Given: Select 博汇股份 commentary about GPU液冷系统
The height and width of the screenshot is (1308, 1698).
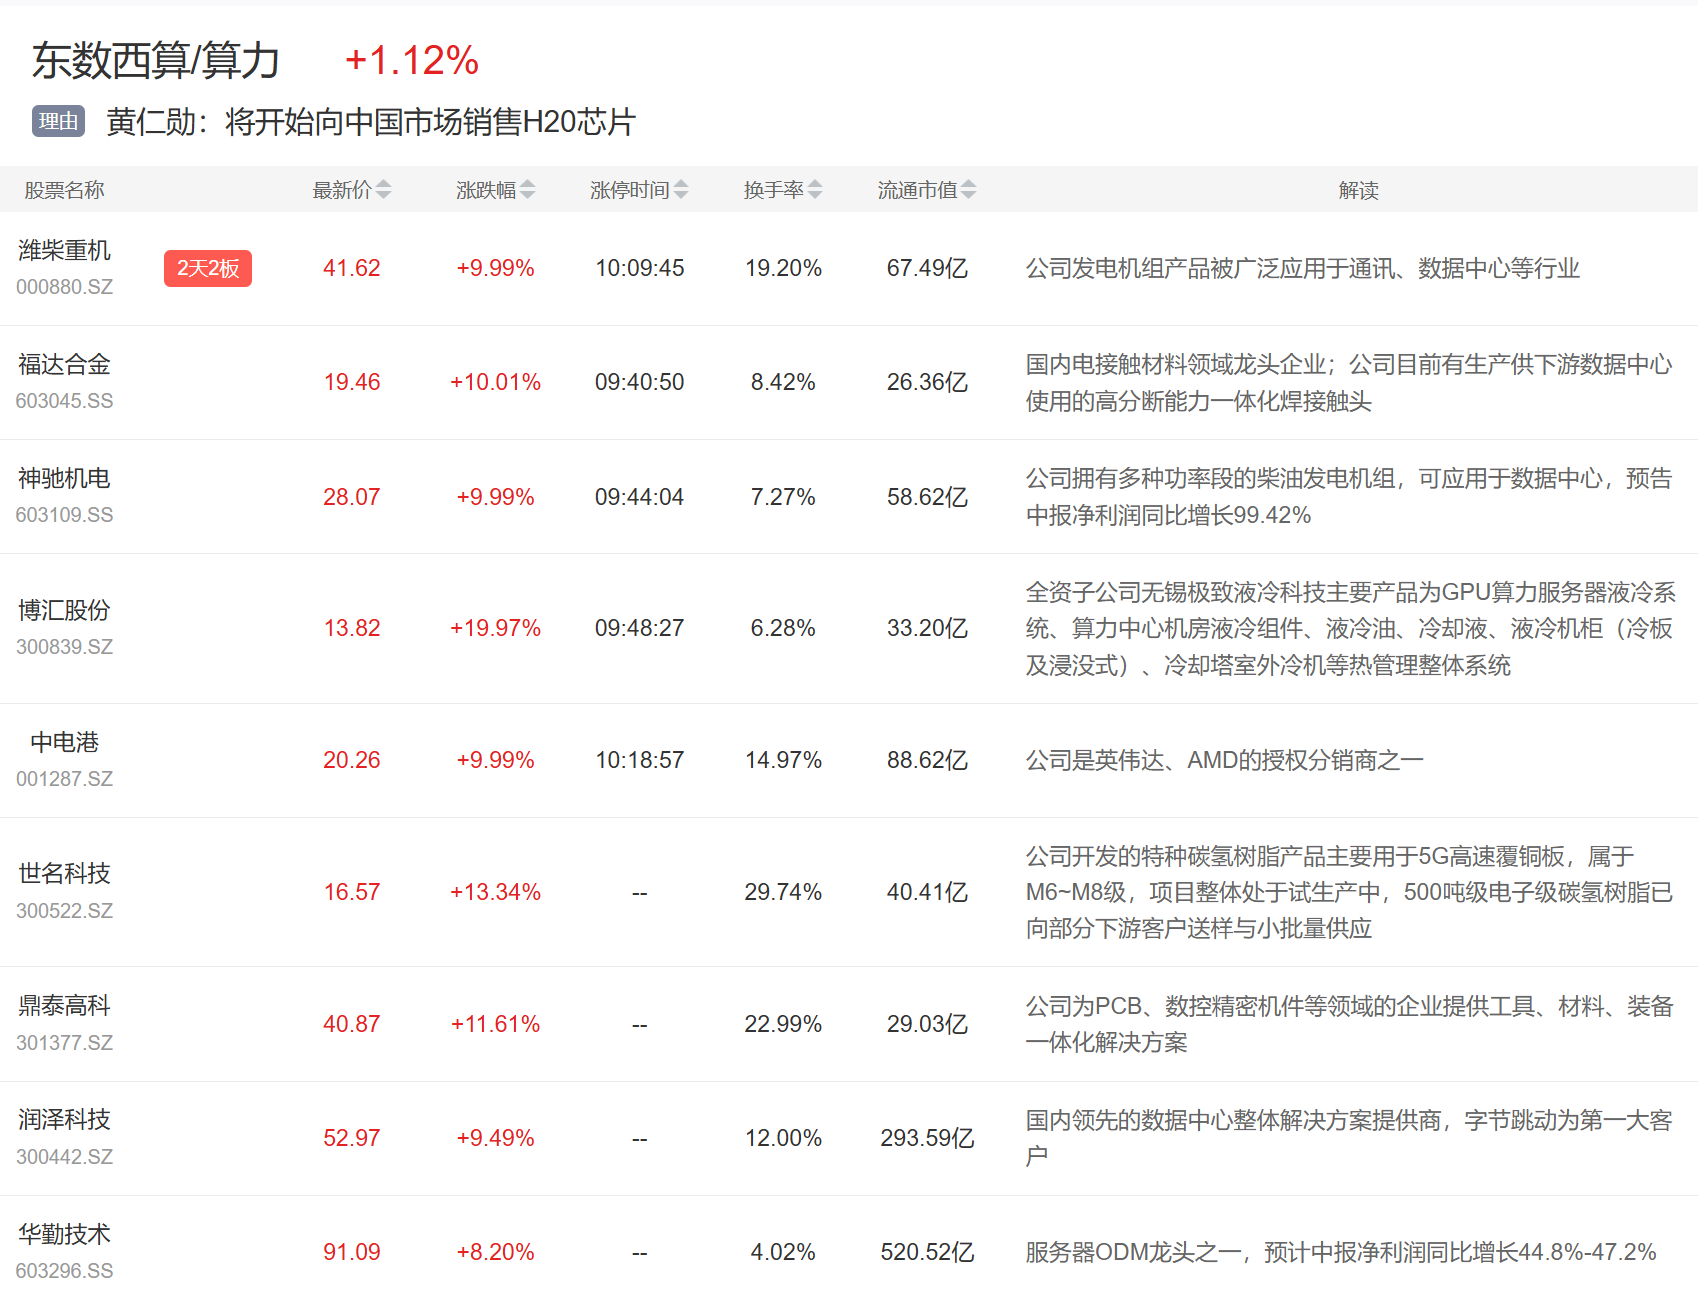Looking at the screenshot, I should point(1350,628).
